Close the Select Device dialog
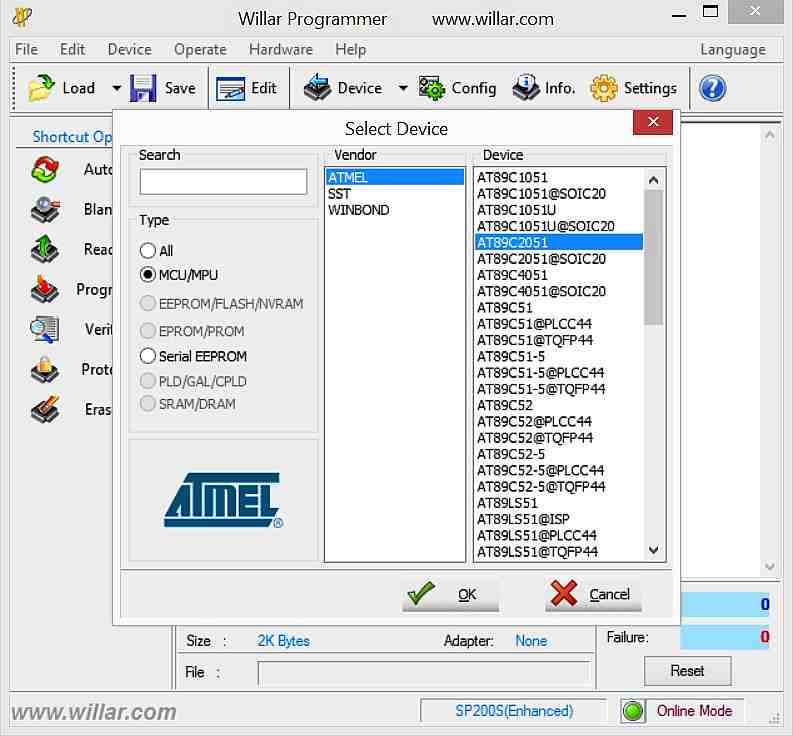Screen dimensions: 793x736 click(x=653, y=122)
